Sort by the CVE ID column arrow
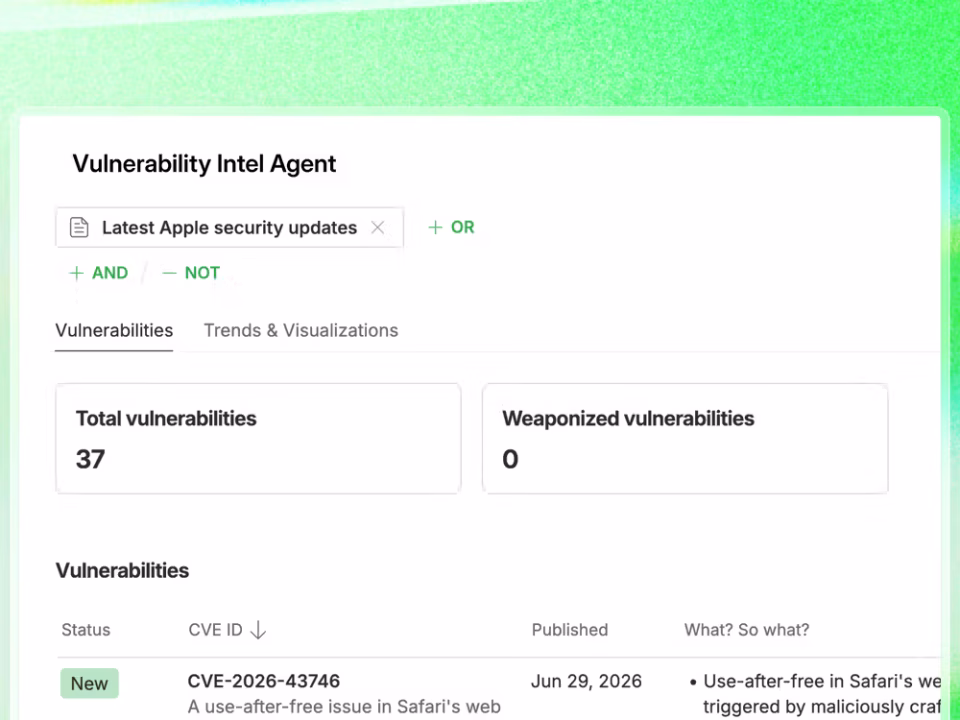Image resolution: width=960 pixels, height=720 pixels. pos(258,630)
